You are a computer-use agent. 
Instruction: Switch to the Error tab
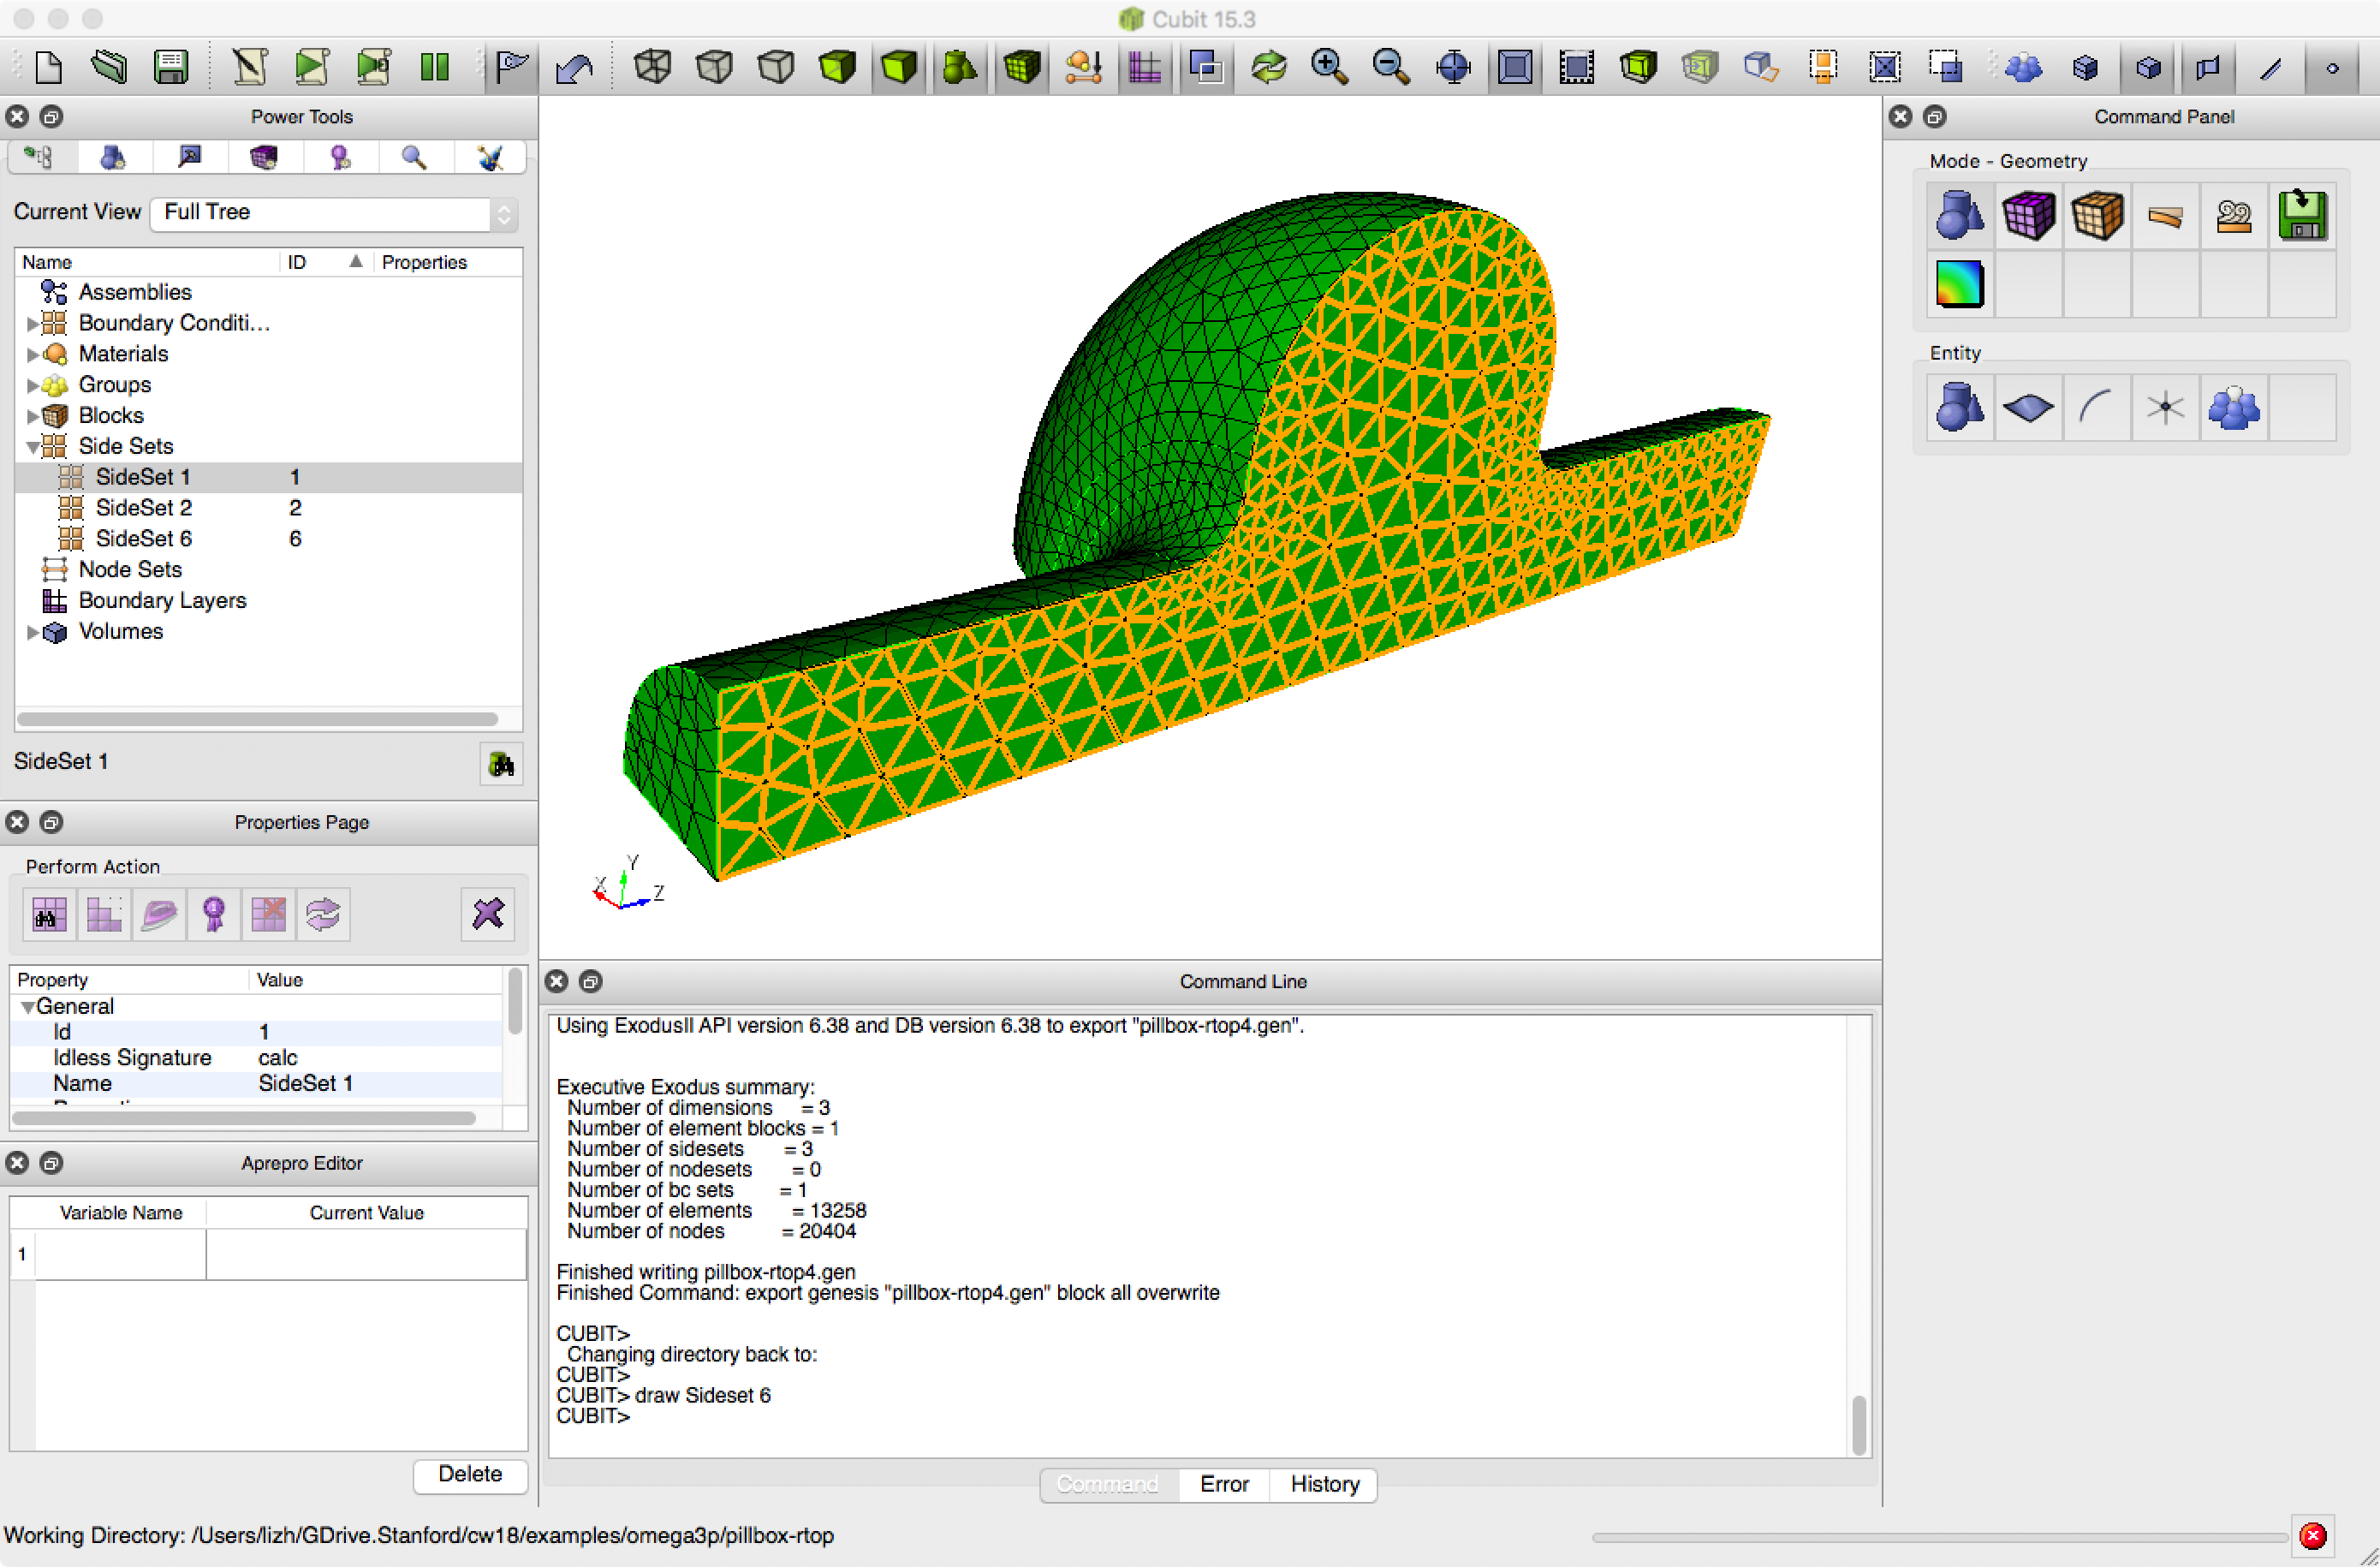coord(1224,1484)
